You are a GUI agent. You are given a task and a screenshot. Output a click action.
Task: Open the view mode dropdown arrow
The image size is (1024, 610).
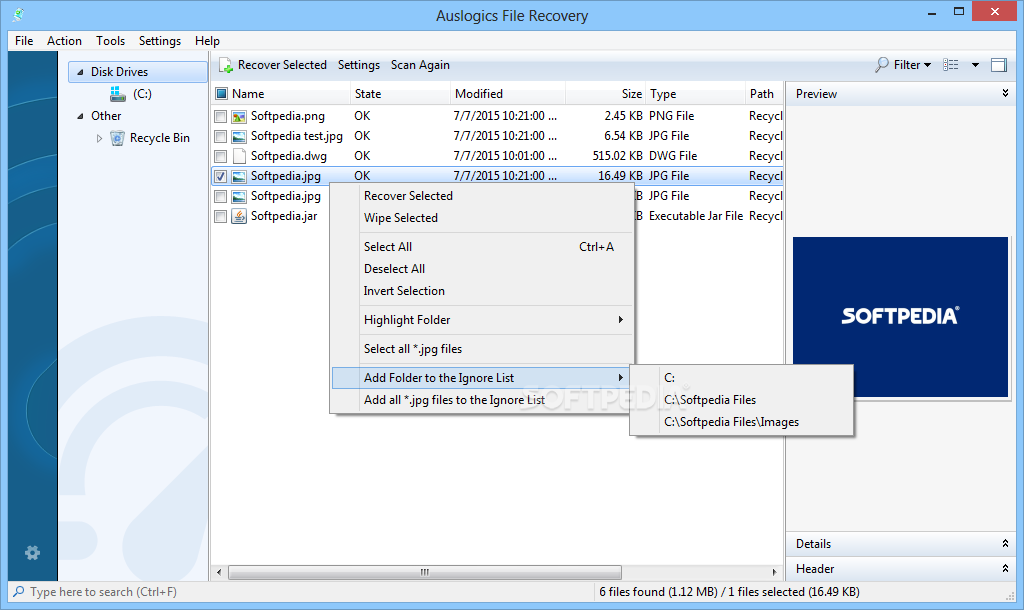point(975,65)
